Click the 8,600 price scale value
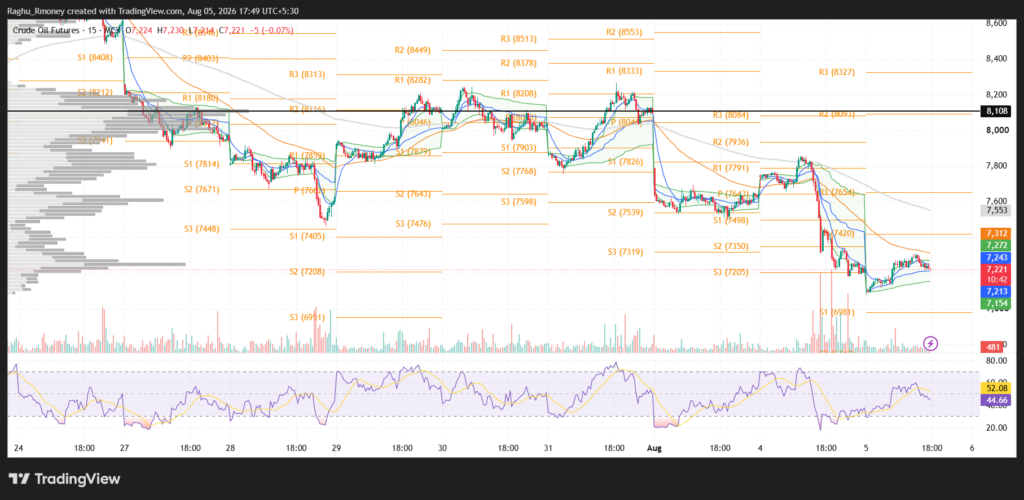This screenshot has width=1024, height=500. pyautogui.click(x=997, y=23)
